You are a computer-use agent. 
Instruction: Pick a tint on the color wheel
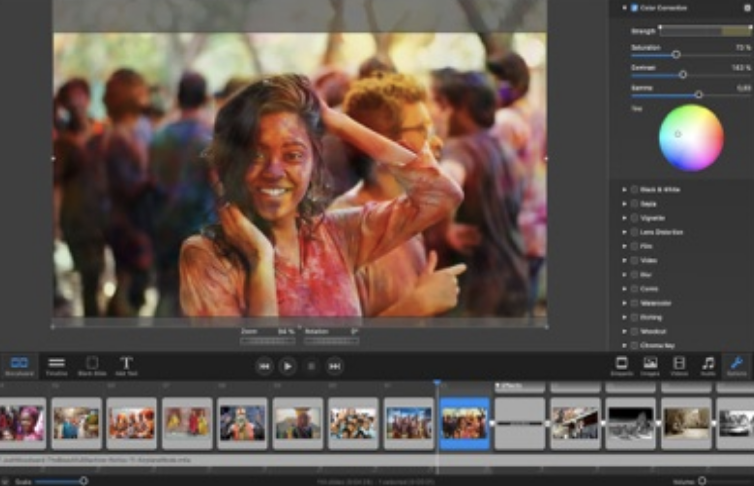[691, 138]
